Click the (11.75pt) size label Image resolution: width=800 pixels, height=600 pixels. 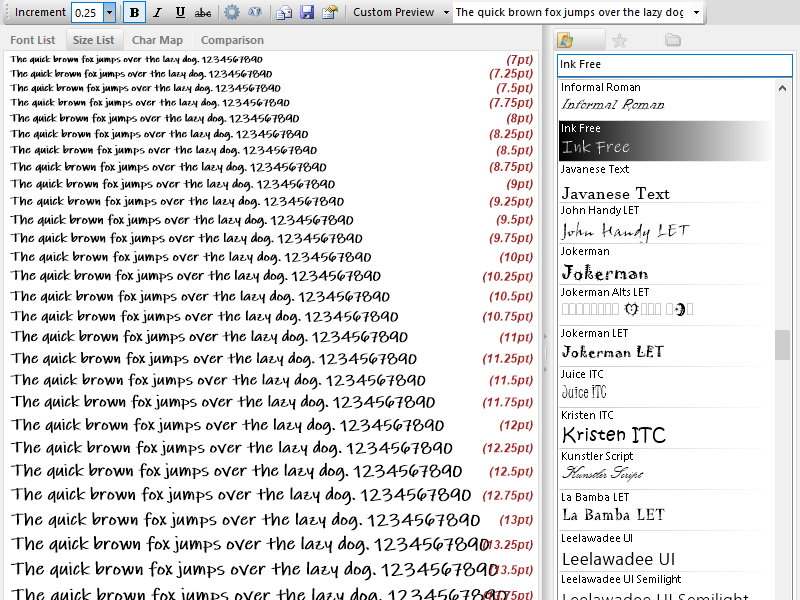tap(508, 403)
